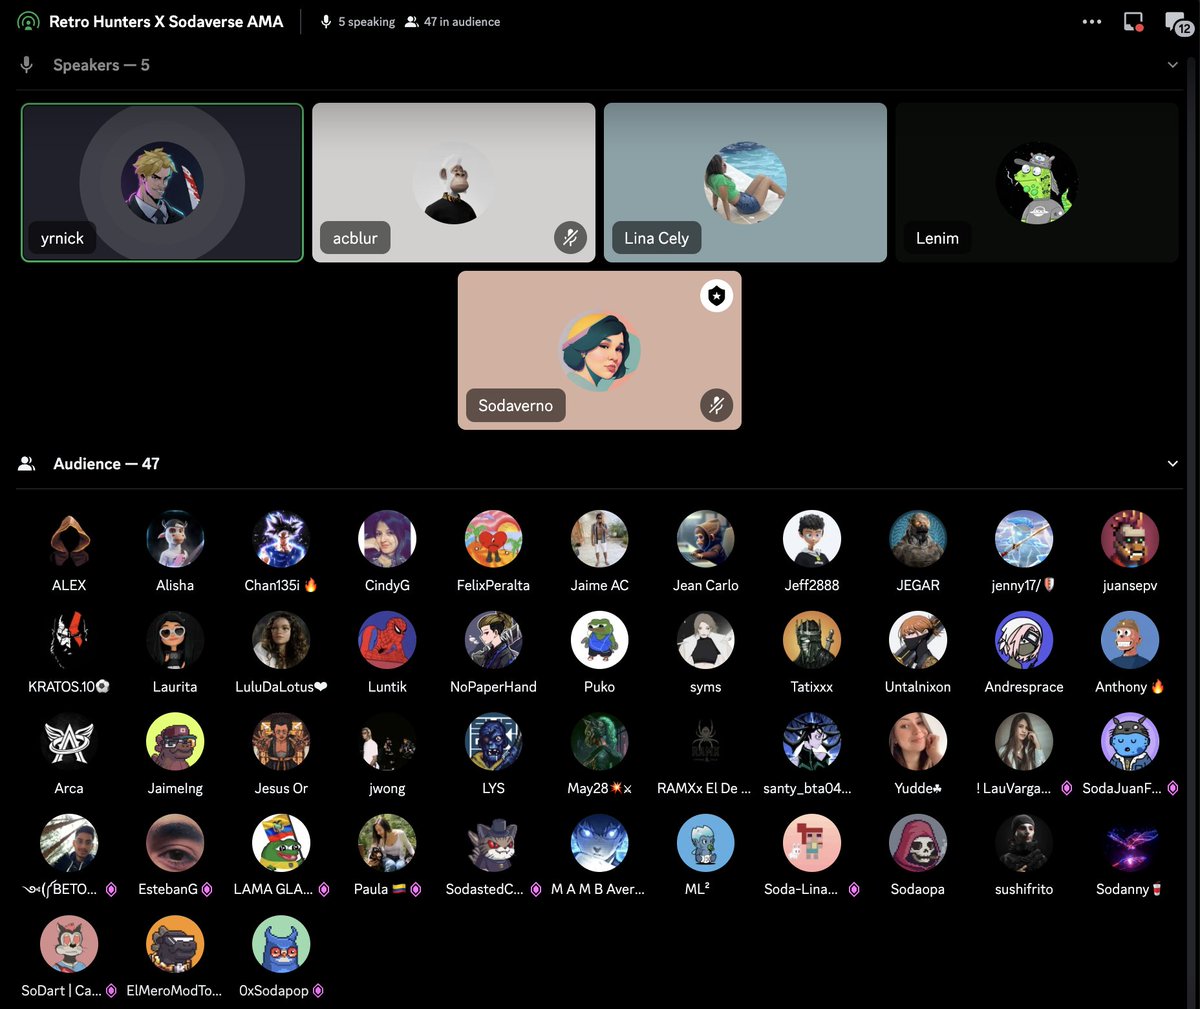Open SodaJuanF's avatar
1200x1009 pixels.
click(1129, 741)
